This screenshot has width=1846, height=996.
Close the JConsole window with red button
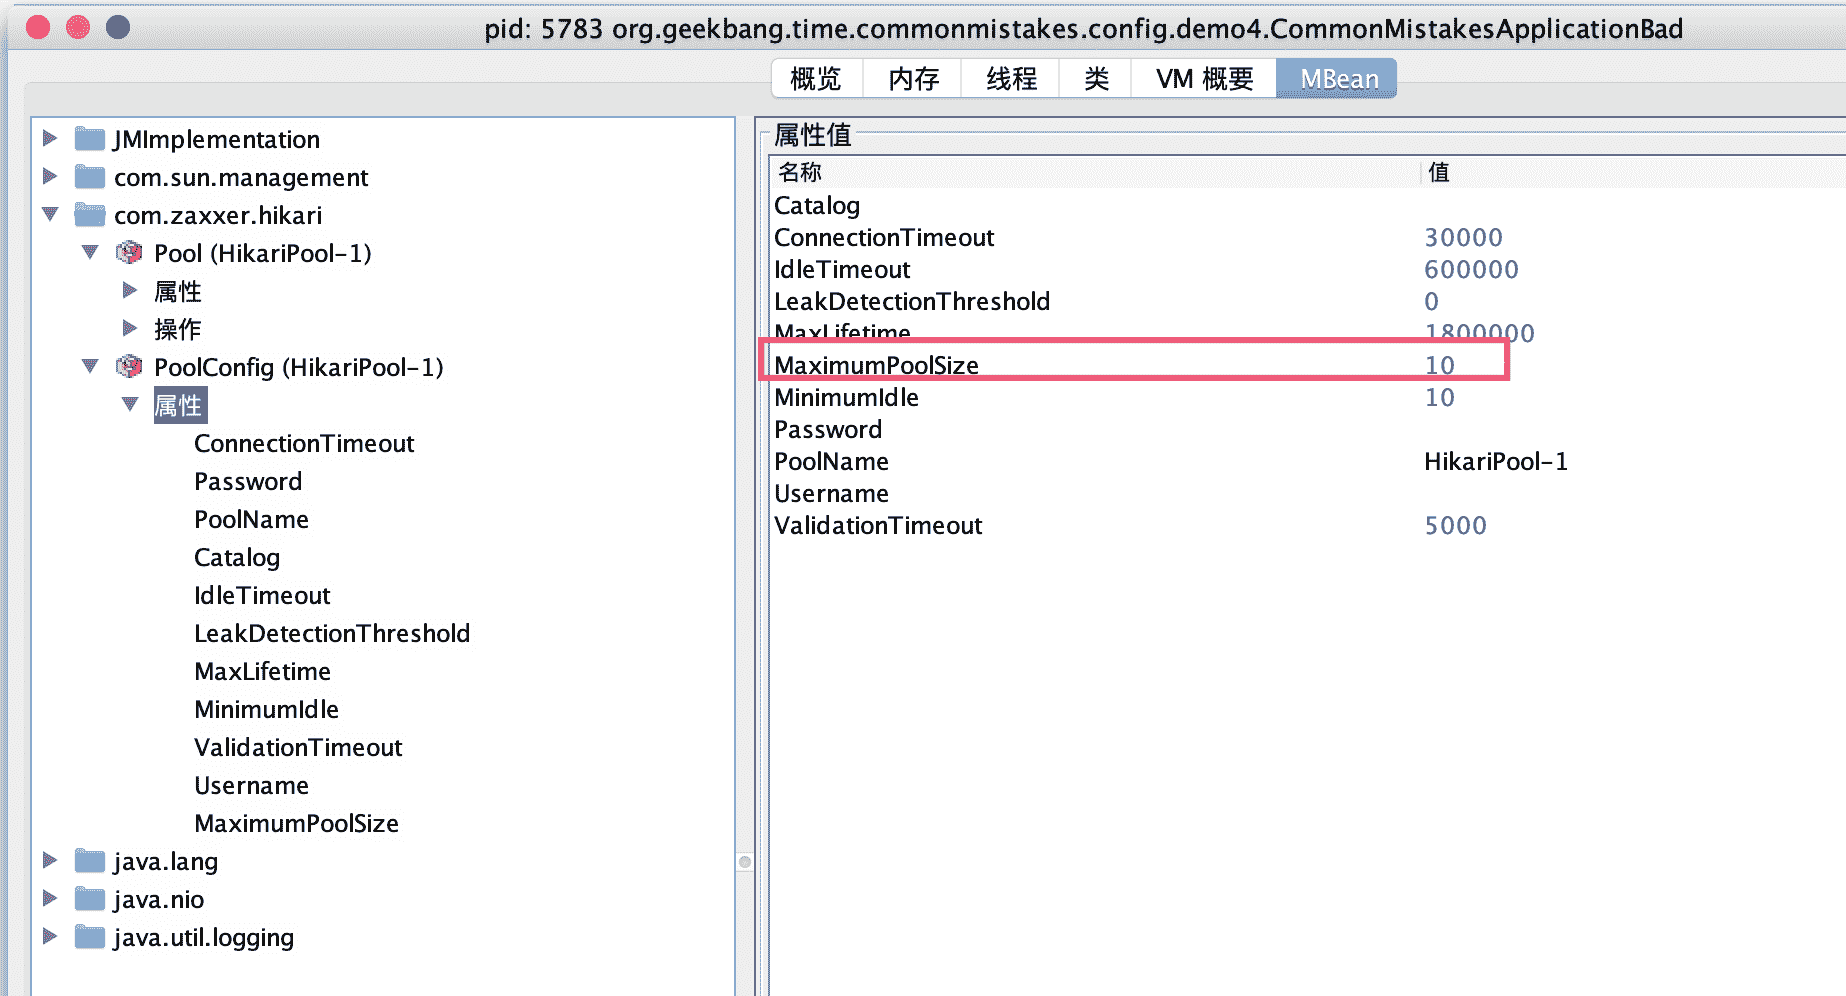pos(38,27)
